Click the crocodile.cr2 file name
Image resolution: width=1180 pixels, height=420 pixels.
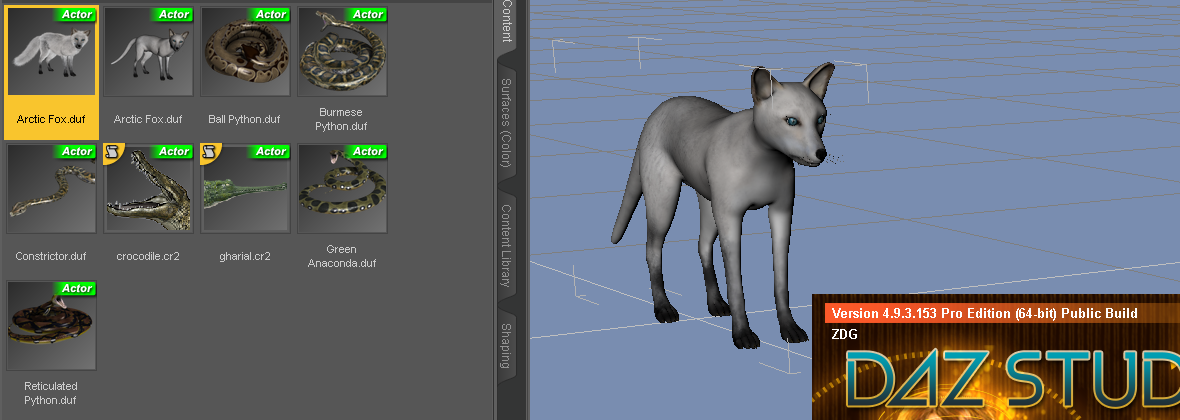click(148, 256)
